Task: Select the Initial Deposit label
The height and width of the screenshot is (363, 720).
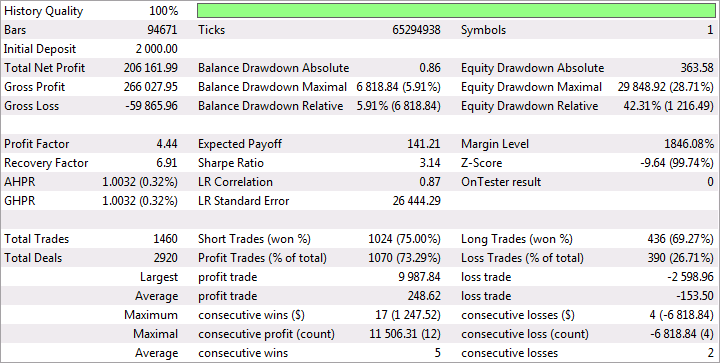Action: point(40,49)
